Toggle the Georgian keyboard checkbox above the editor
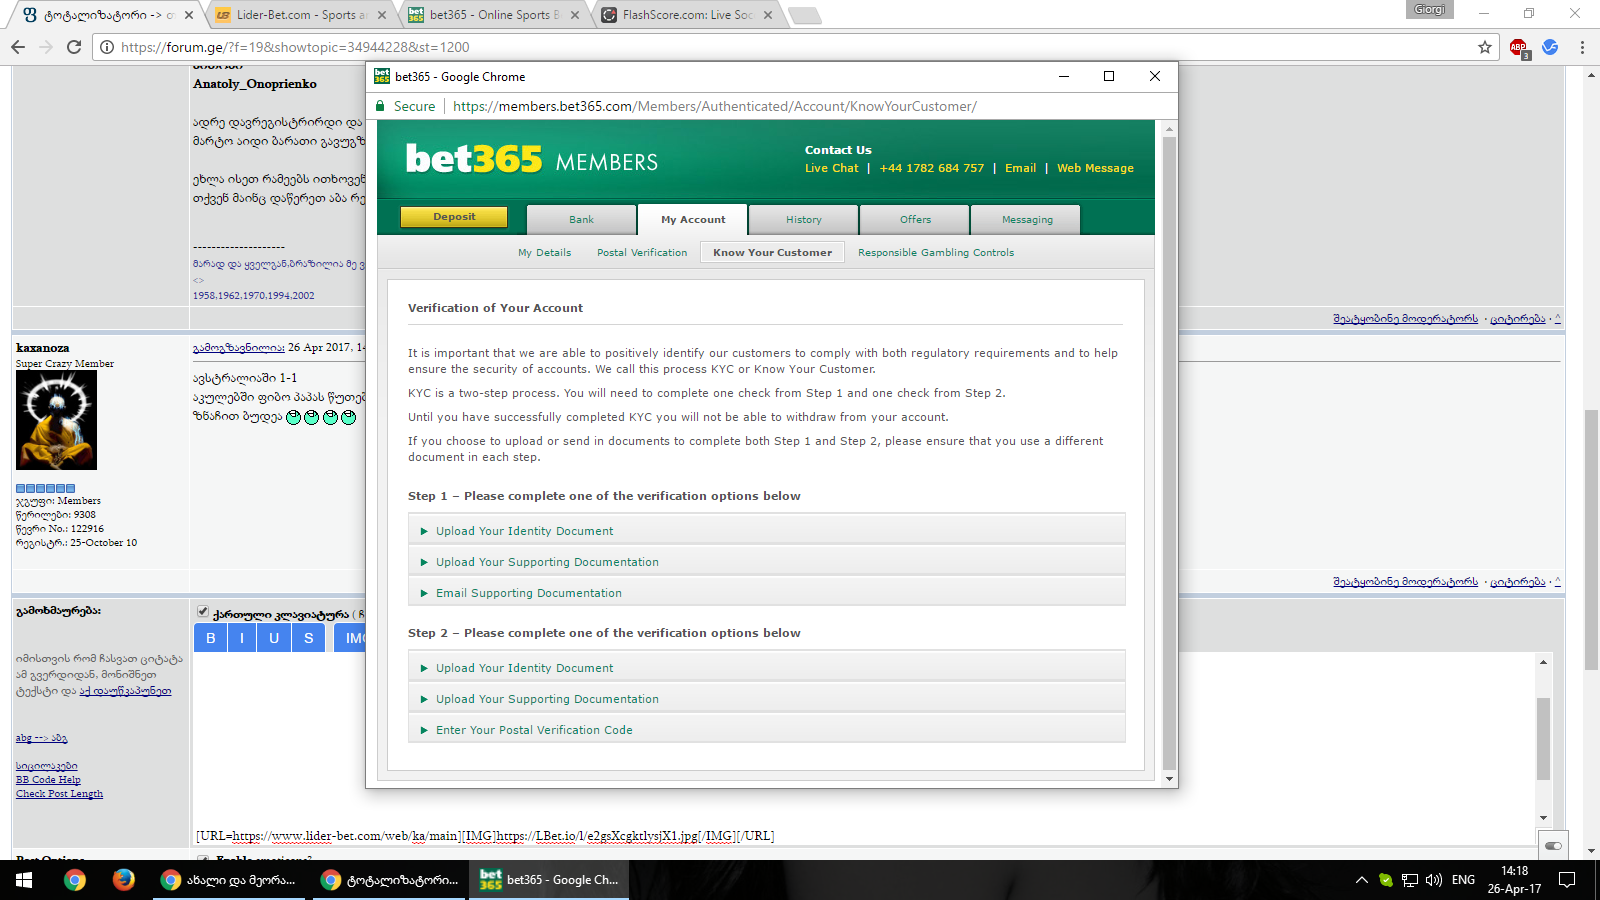 click(x=203, y=612)
